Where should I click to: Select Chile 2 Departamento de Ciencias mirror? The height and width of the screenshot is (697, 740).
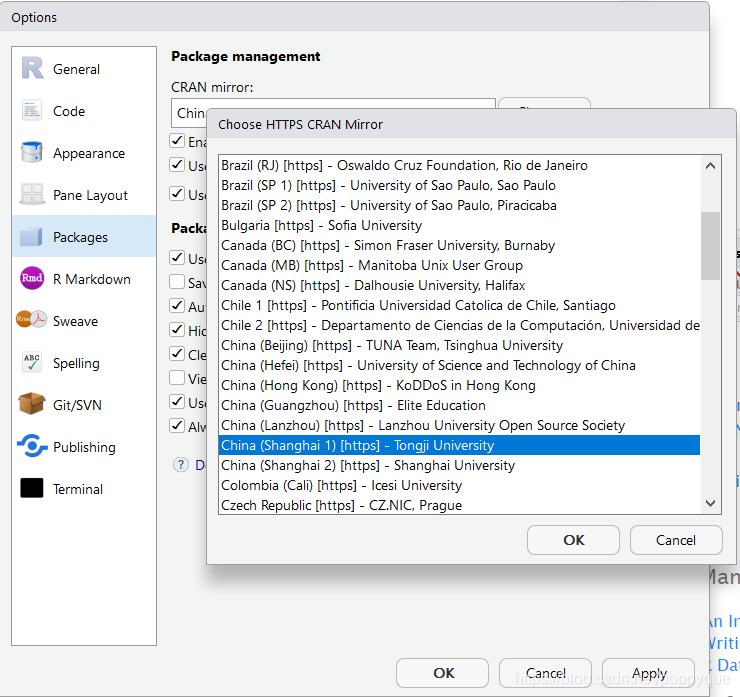click(x=459, y=325)
